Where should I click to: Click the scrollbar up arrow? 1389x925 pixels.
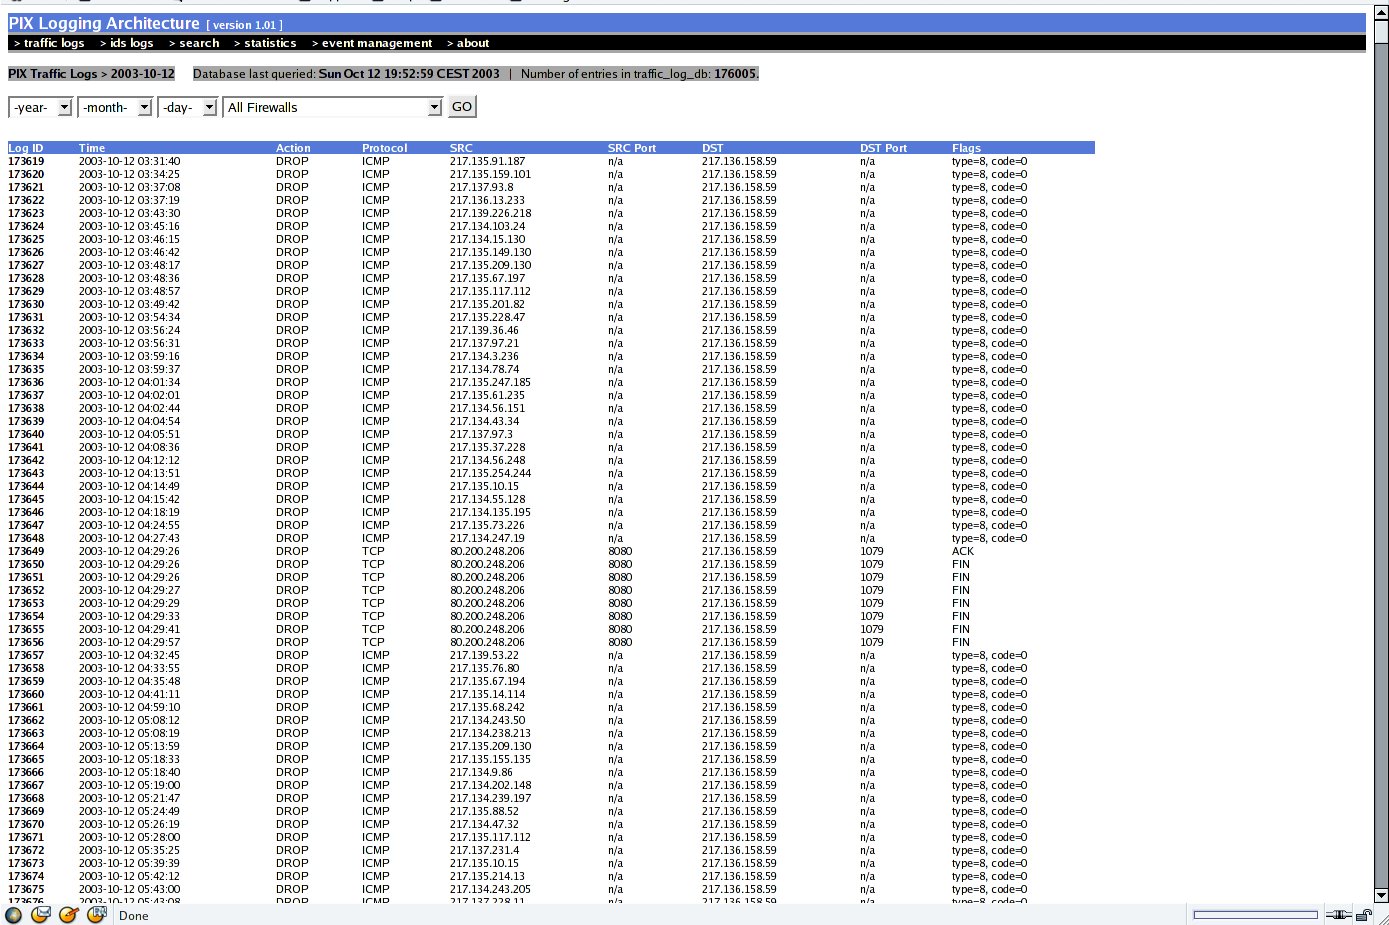click(x=1381, y=8)
